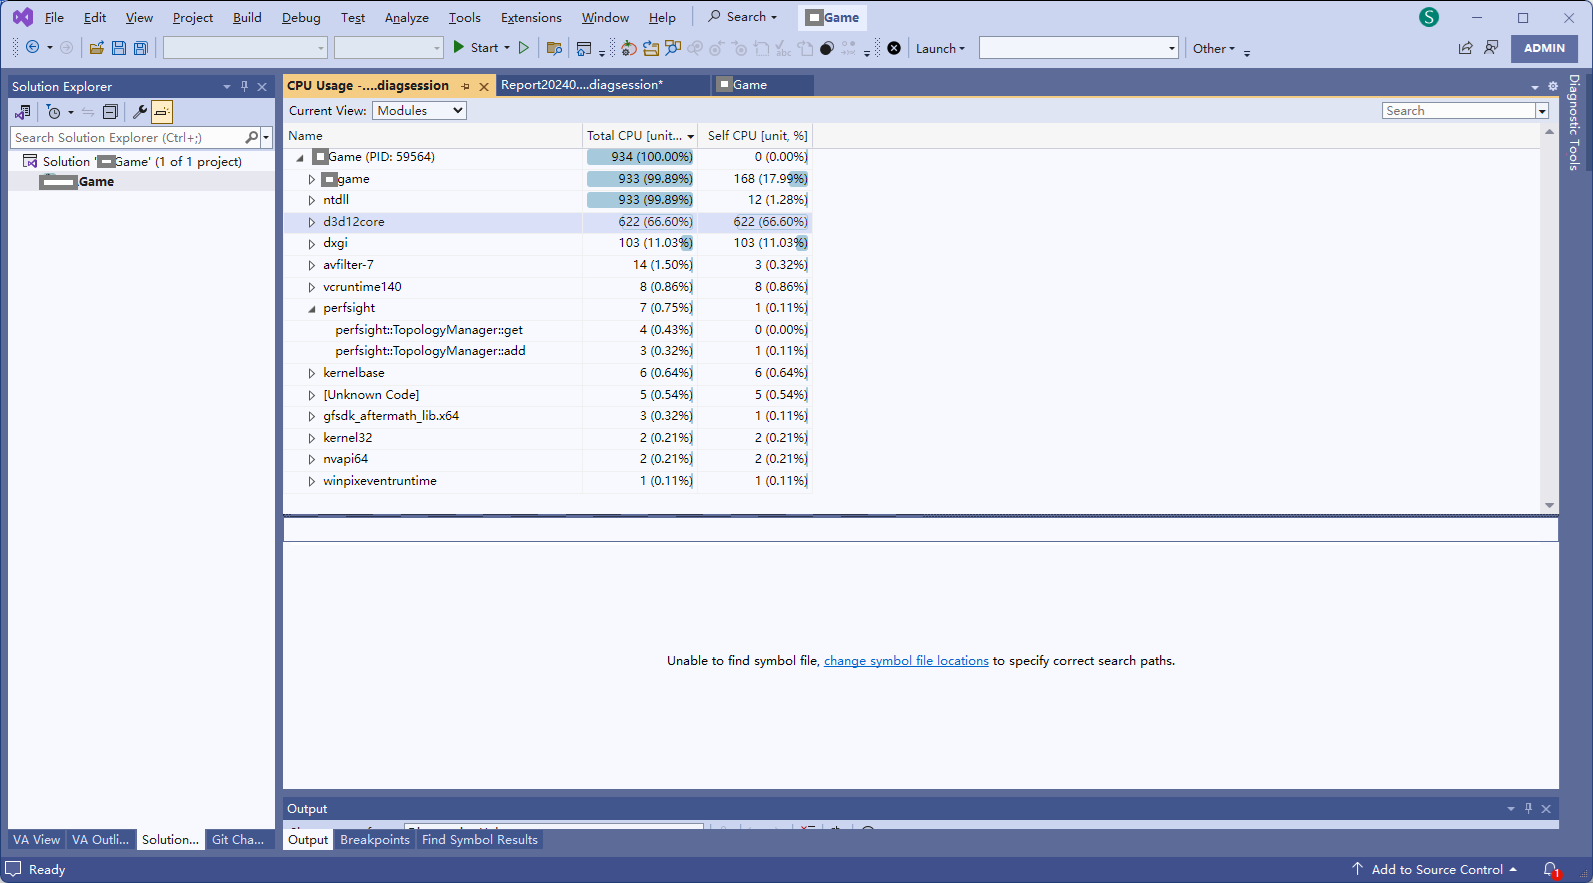Sort by the Total CPU column header

point(640,136)
